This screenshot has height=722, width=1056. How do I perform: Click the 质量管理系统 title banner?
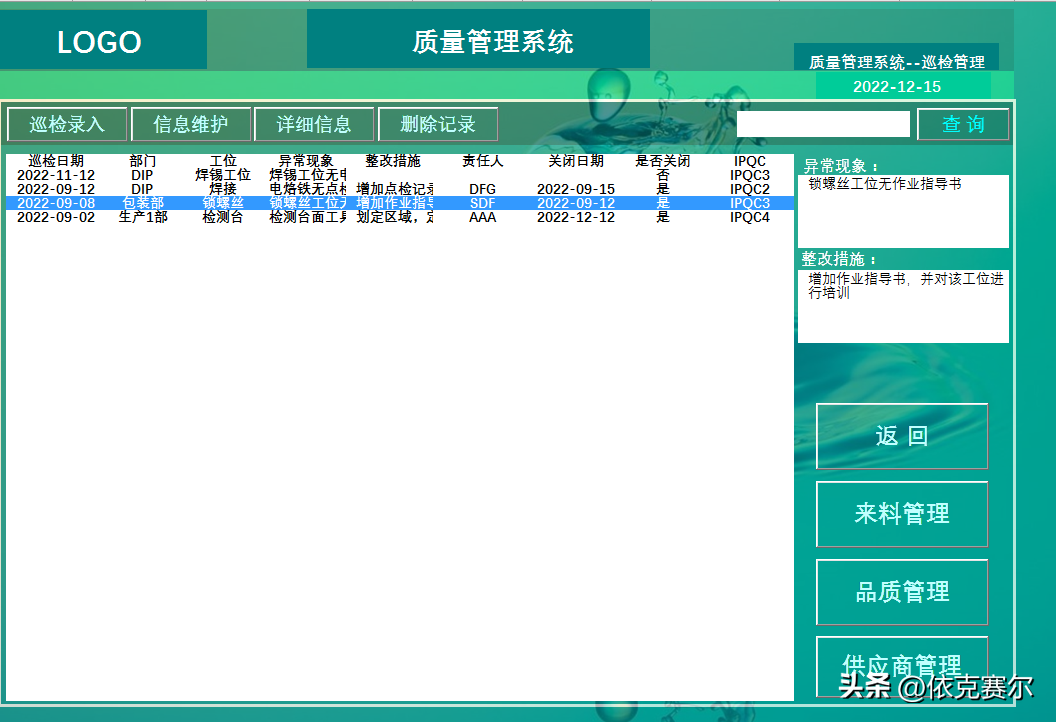(478, 39)
